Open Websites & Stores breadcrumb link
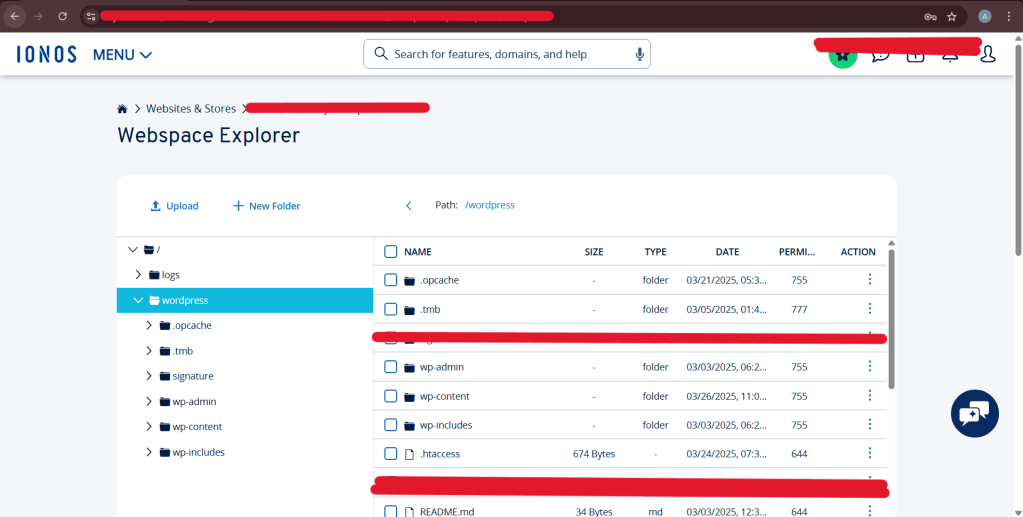Screen dimensions: 1023x517 (191, 109)
